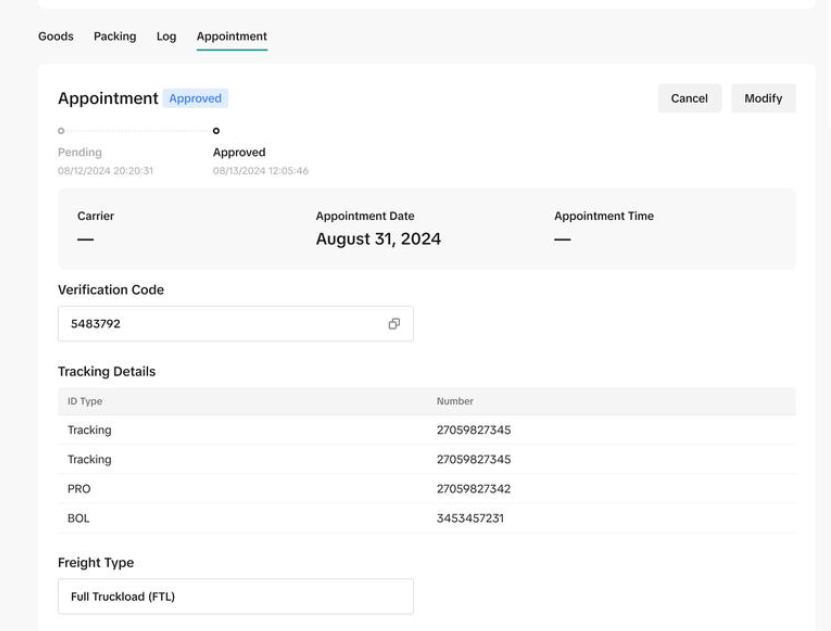
Task: Click the Modify appointment button
Action: (763, 98)
